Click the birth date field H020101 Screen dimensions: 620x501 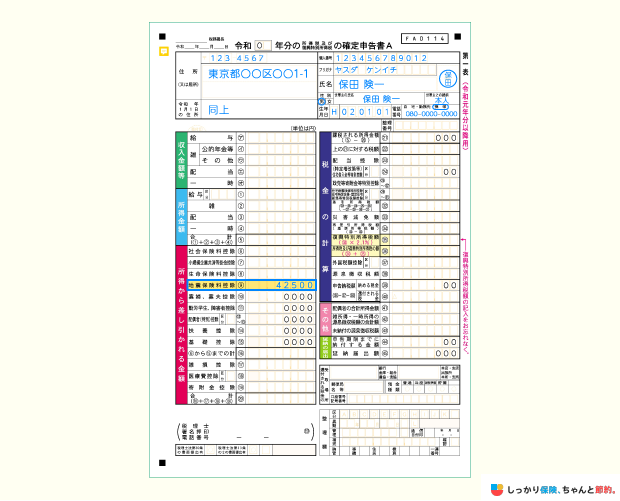360,112
